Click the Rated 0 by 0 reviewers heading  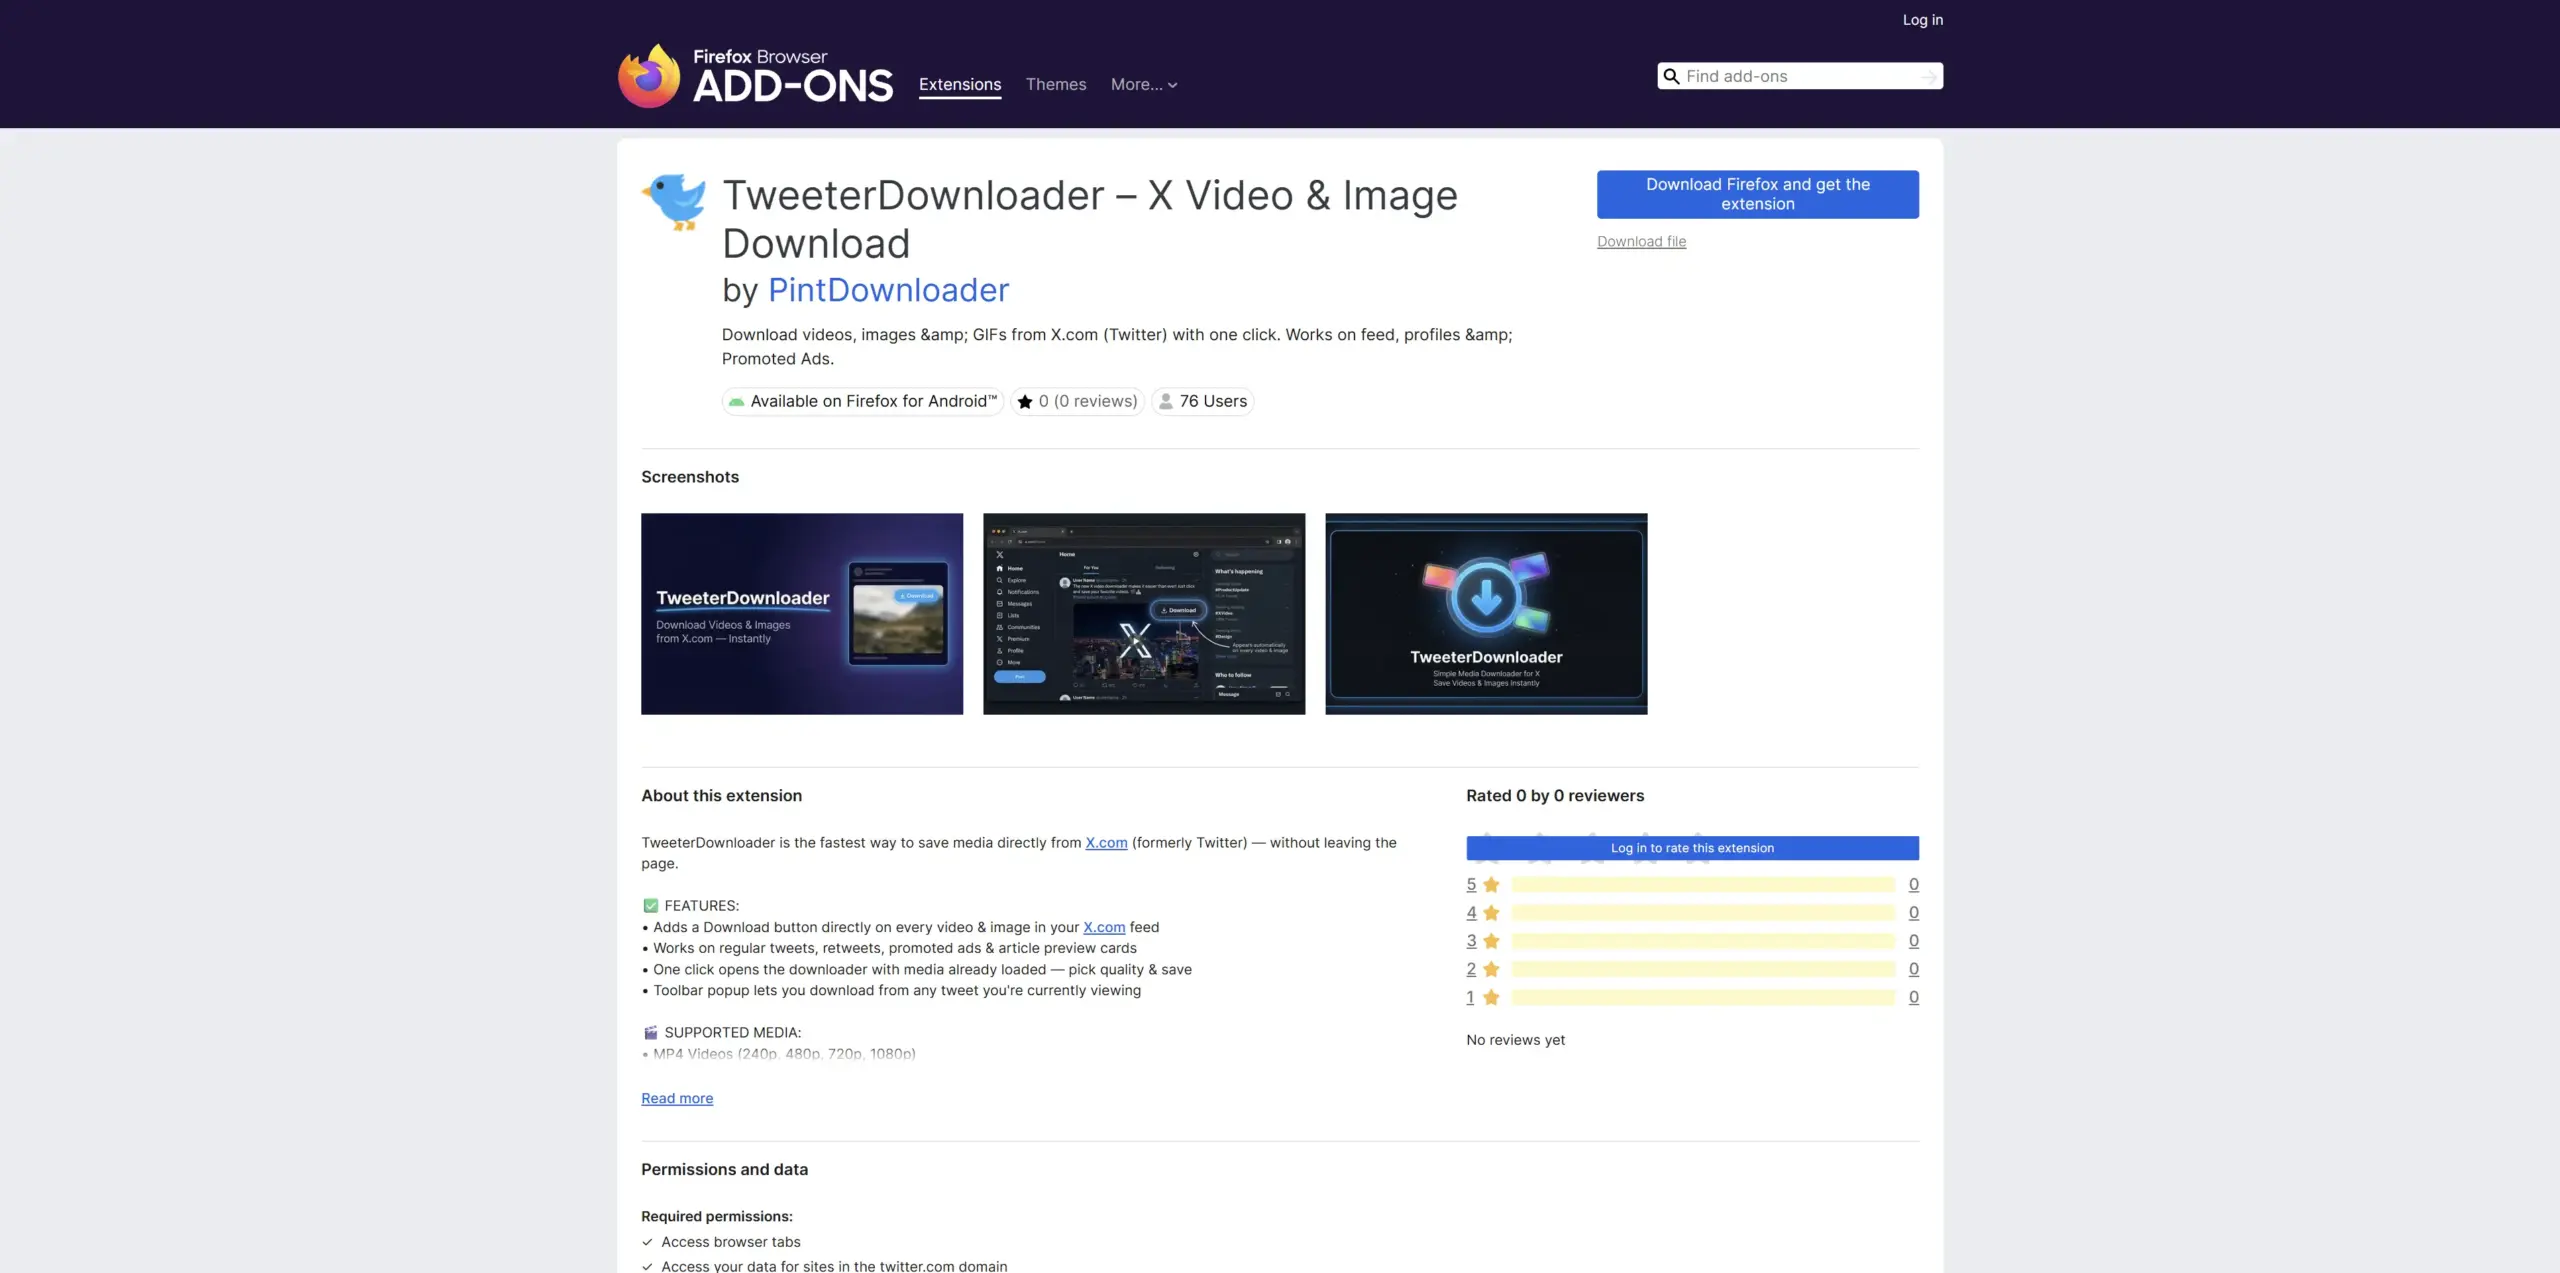tap(1555, 796)
